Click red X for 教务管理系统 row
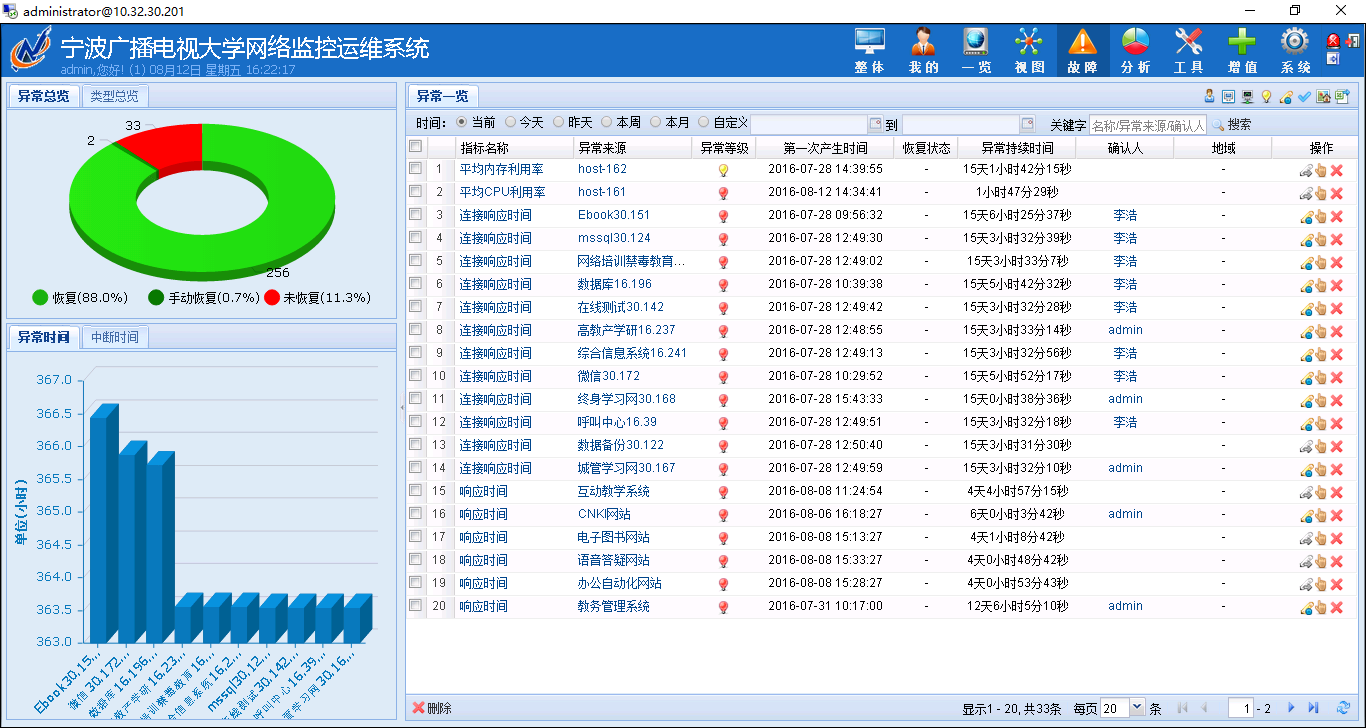 (x=1336, y=607)
